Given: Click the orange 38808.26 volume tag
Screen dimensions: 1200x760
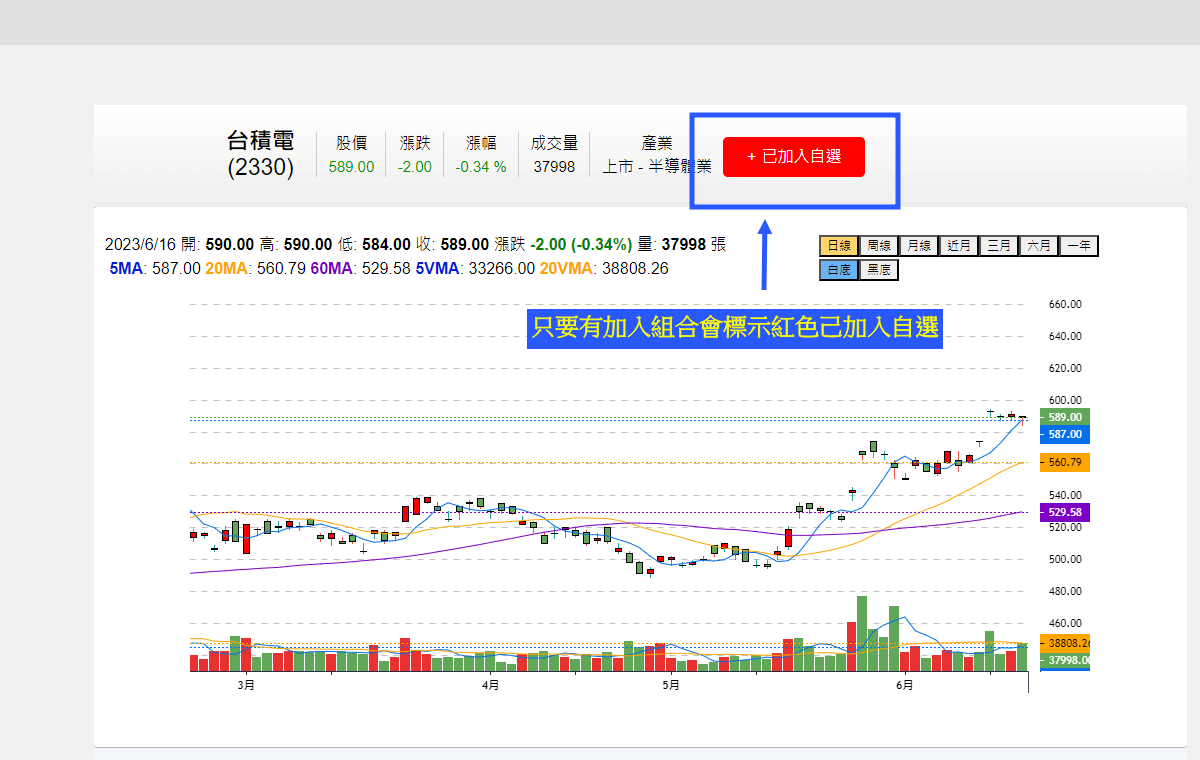Looking at the screenshot, I should [x=1065, y=643].
